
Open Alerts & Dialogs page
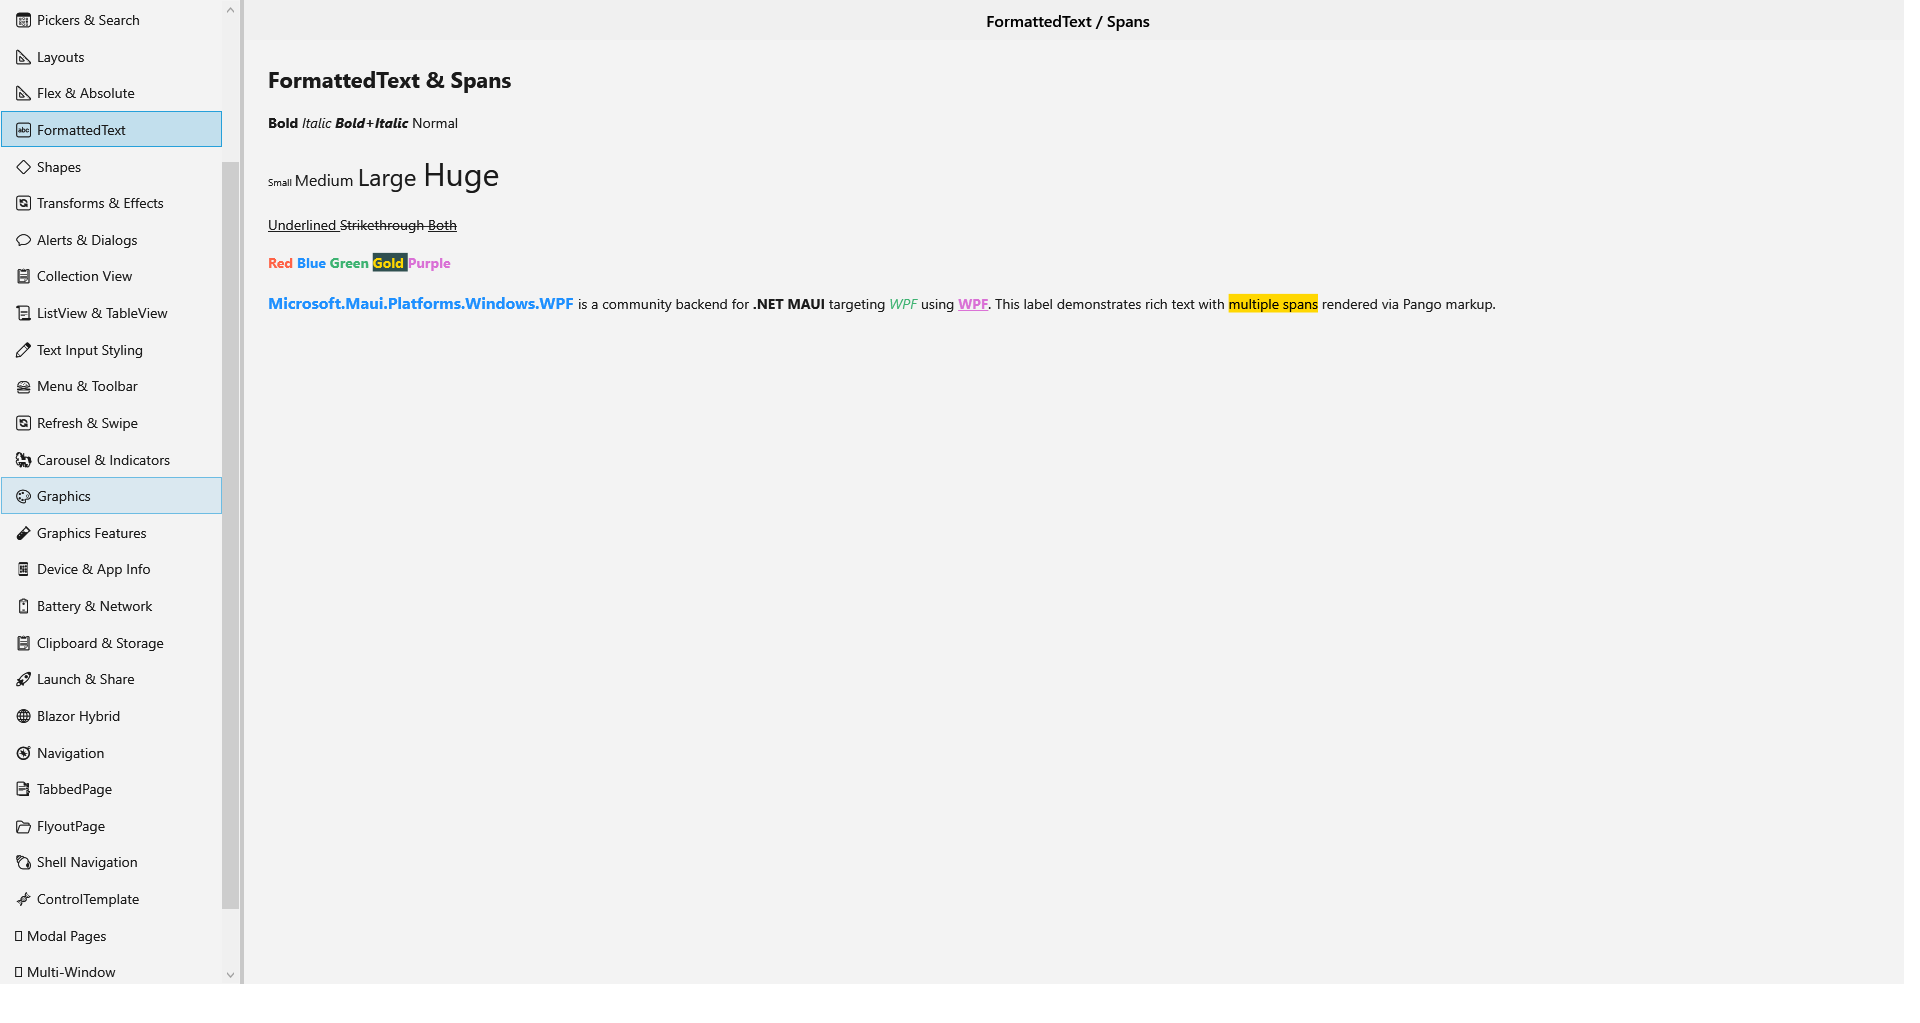click(111, 240)
